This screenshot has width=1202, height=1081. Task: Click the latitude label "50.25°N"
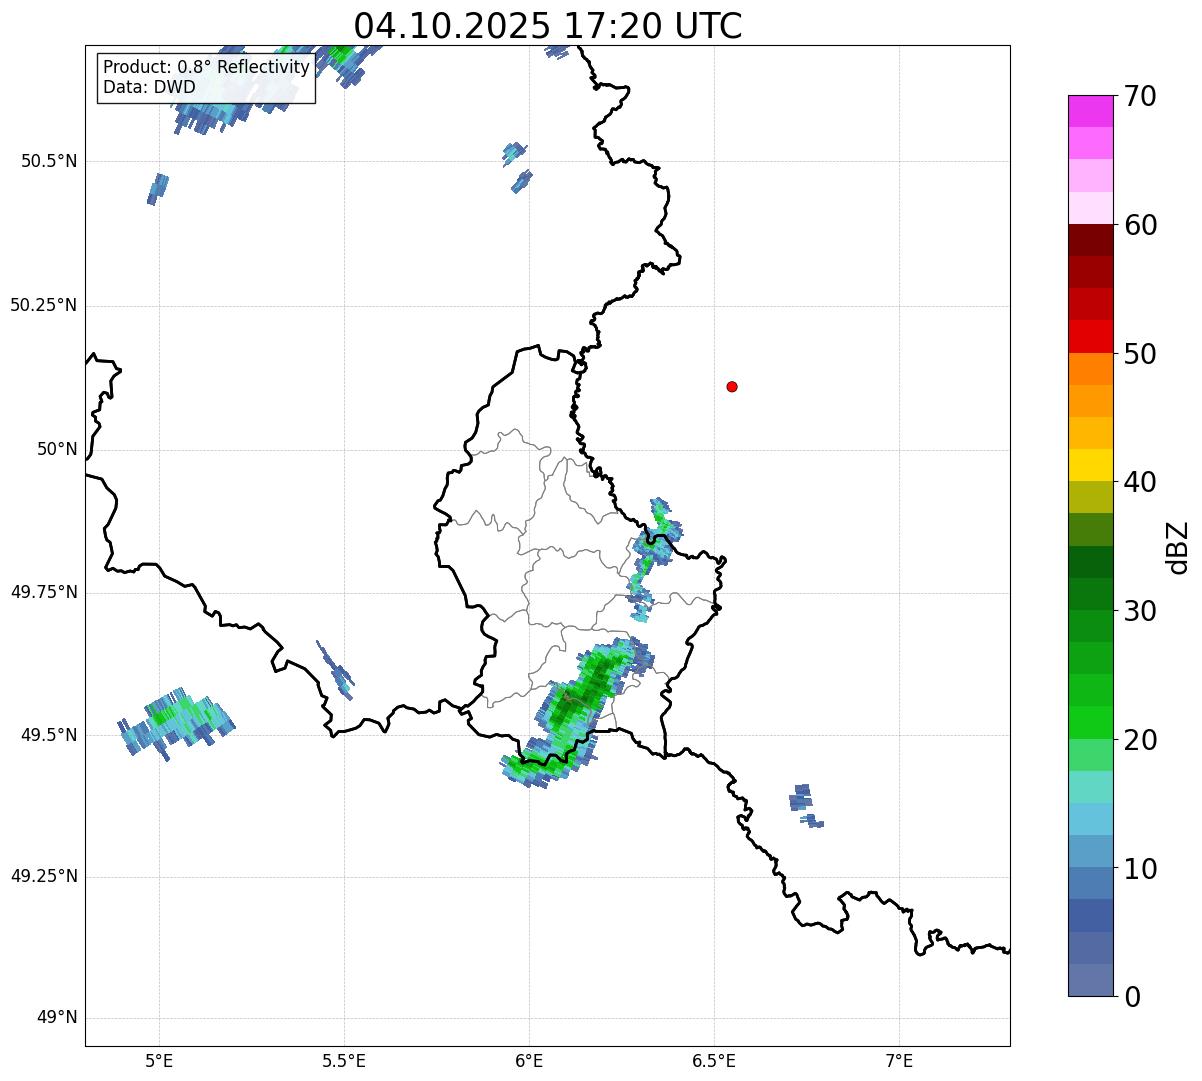43,305
